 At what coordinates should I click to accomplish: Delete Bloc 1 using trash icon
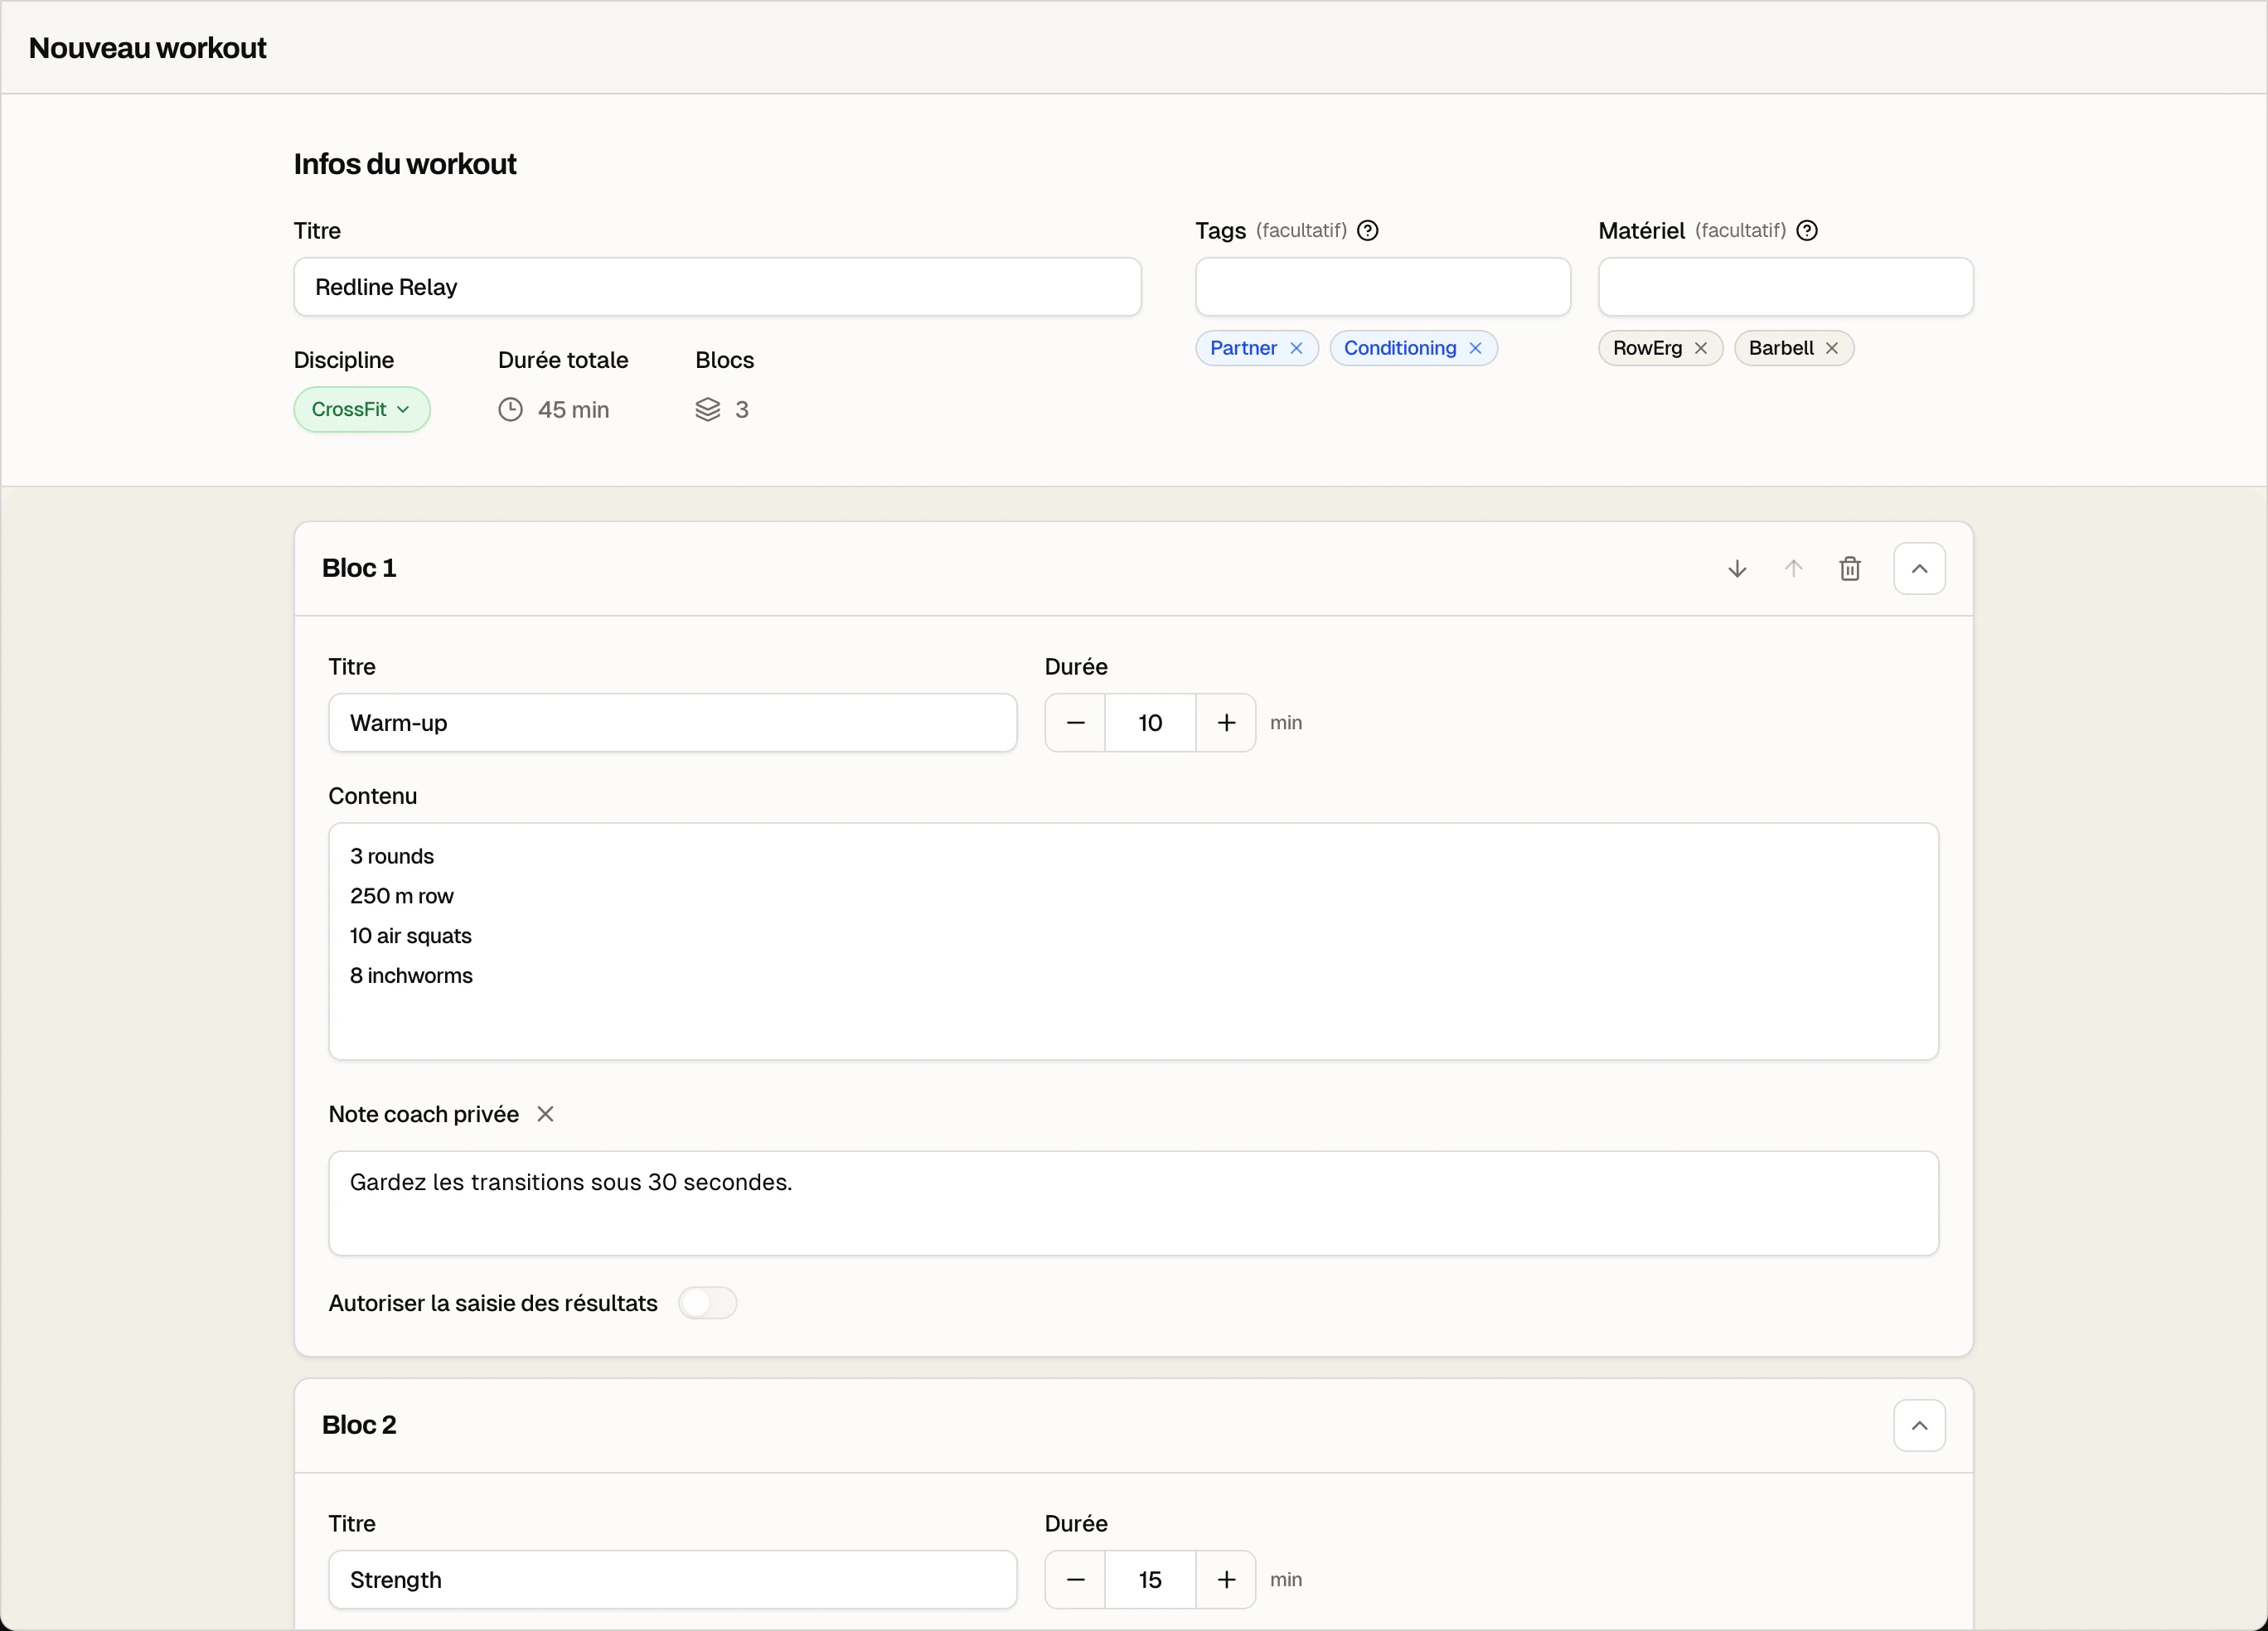click(1850, 569)
